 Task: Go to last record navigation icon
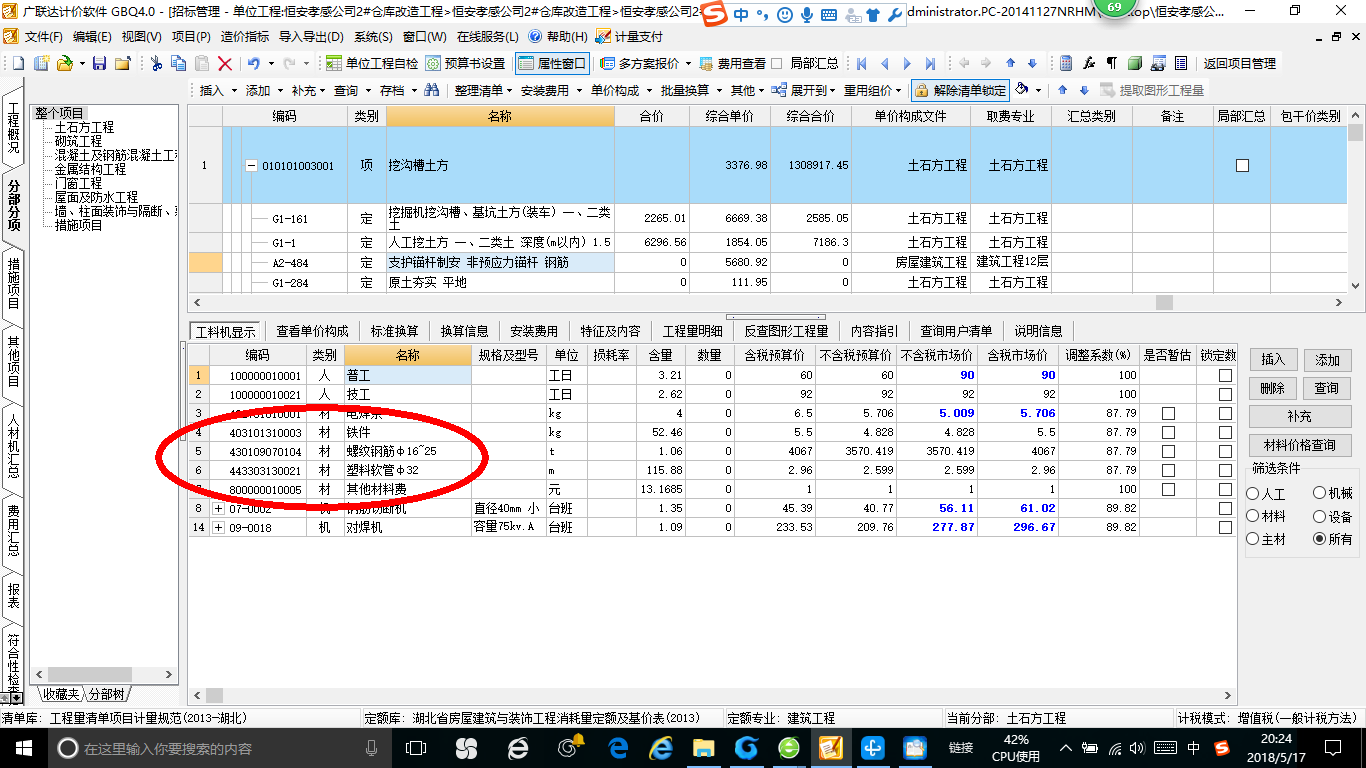(930, 63)
